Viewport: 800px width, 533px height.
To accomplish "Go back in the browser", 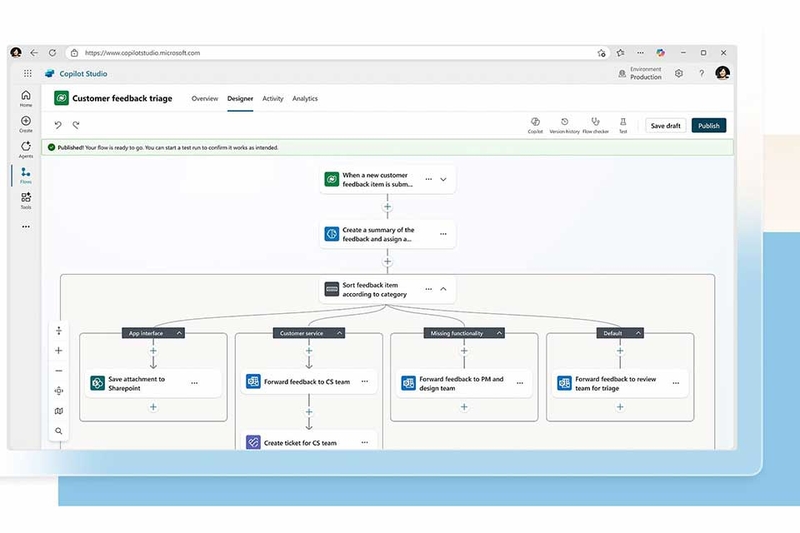I will (x=34, y=53).
